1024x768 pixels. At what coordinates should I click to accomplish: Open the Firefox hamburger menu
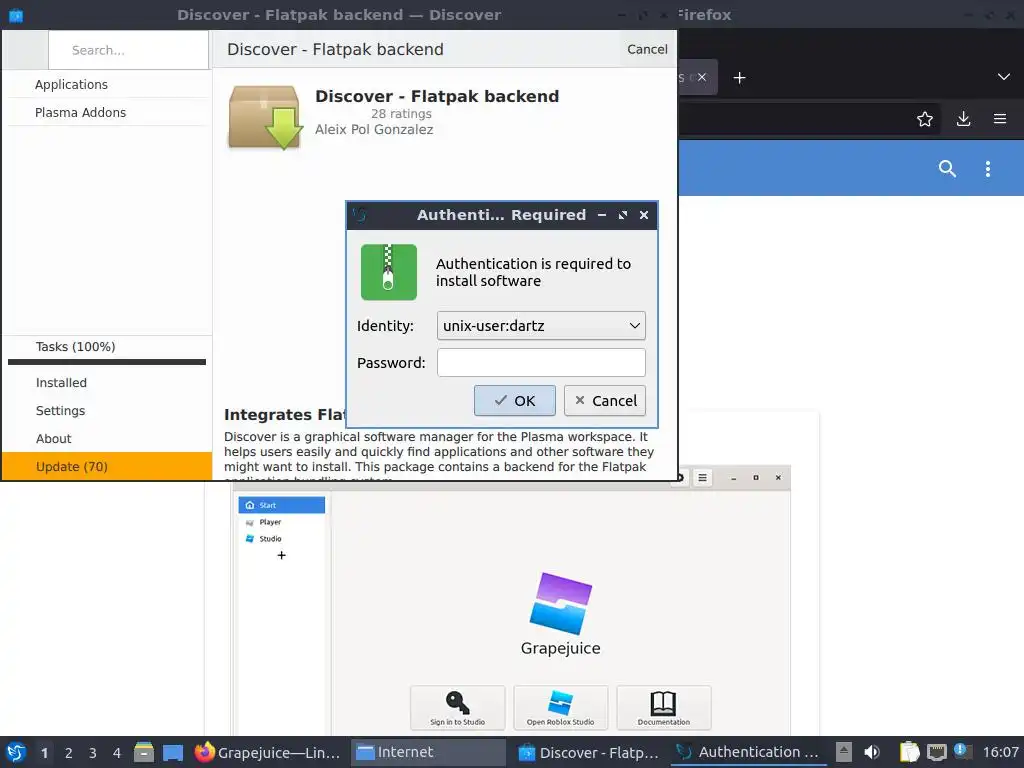point(1000,119)
